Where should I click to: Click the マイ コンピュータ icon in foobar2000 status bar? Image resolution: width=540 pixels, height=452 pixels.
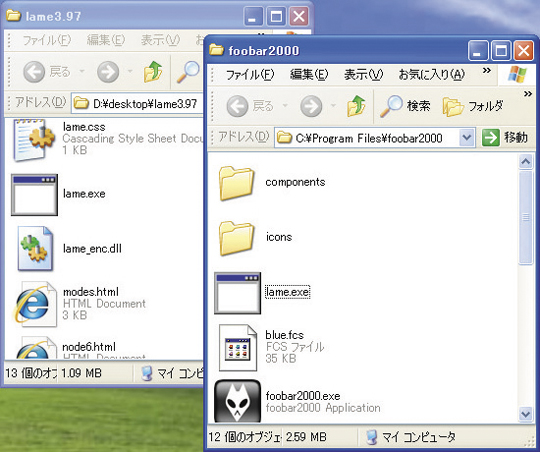[371, 437]
